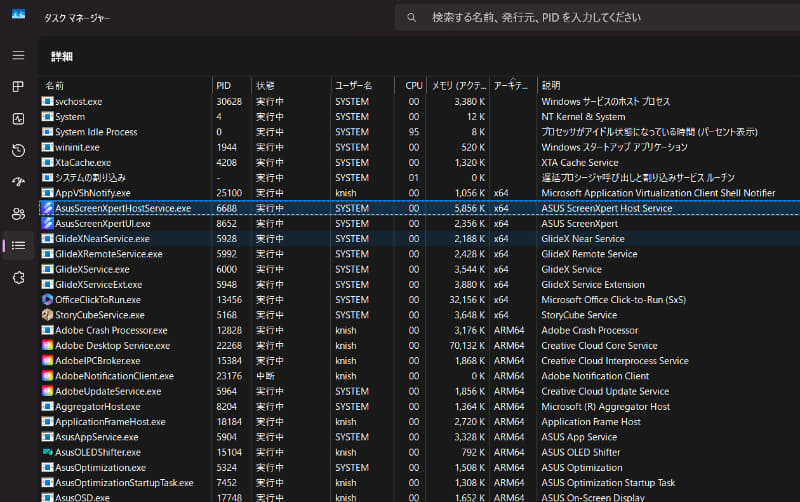
Task: Open the Services puzzle icon in sidebar
Action: (18, 278)
